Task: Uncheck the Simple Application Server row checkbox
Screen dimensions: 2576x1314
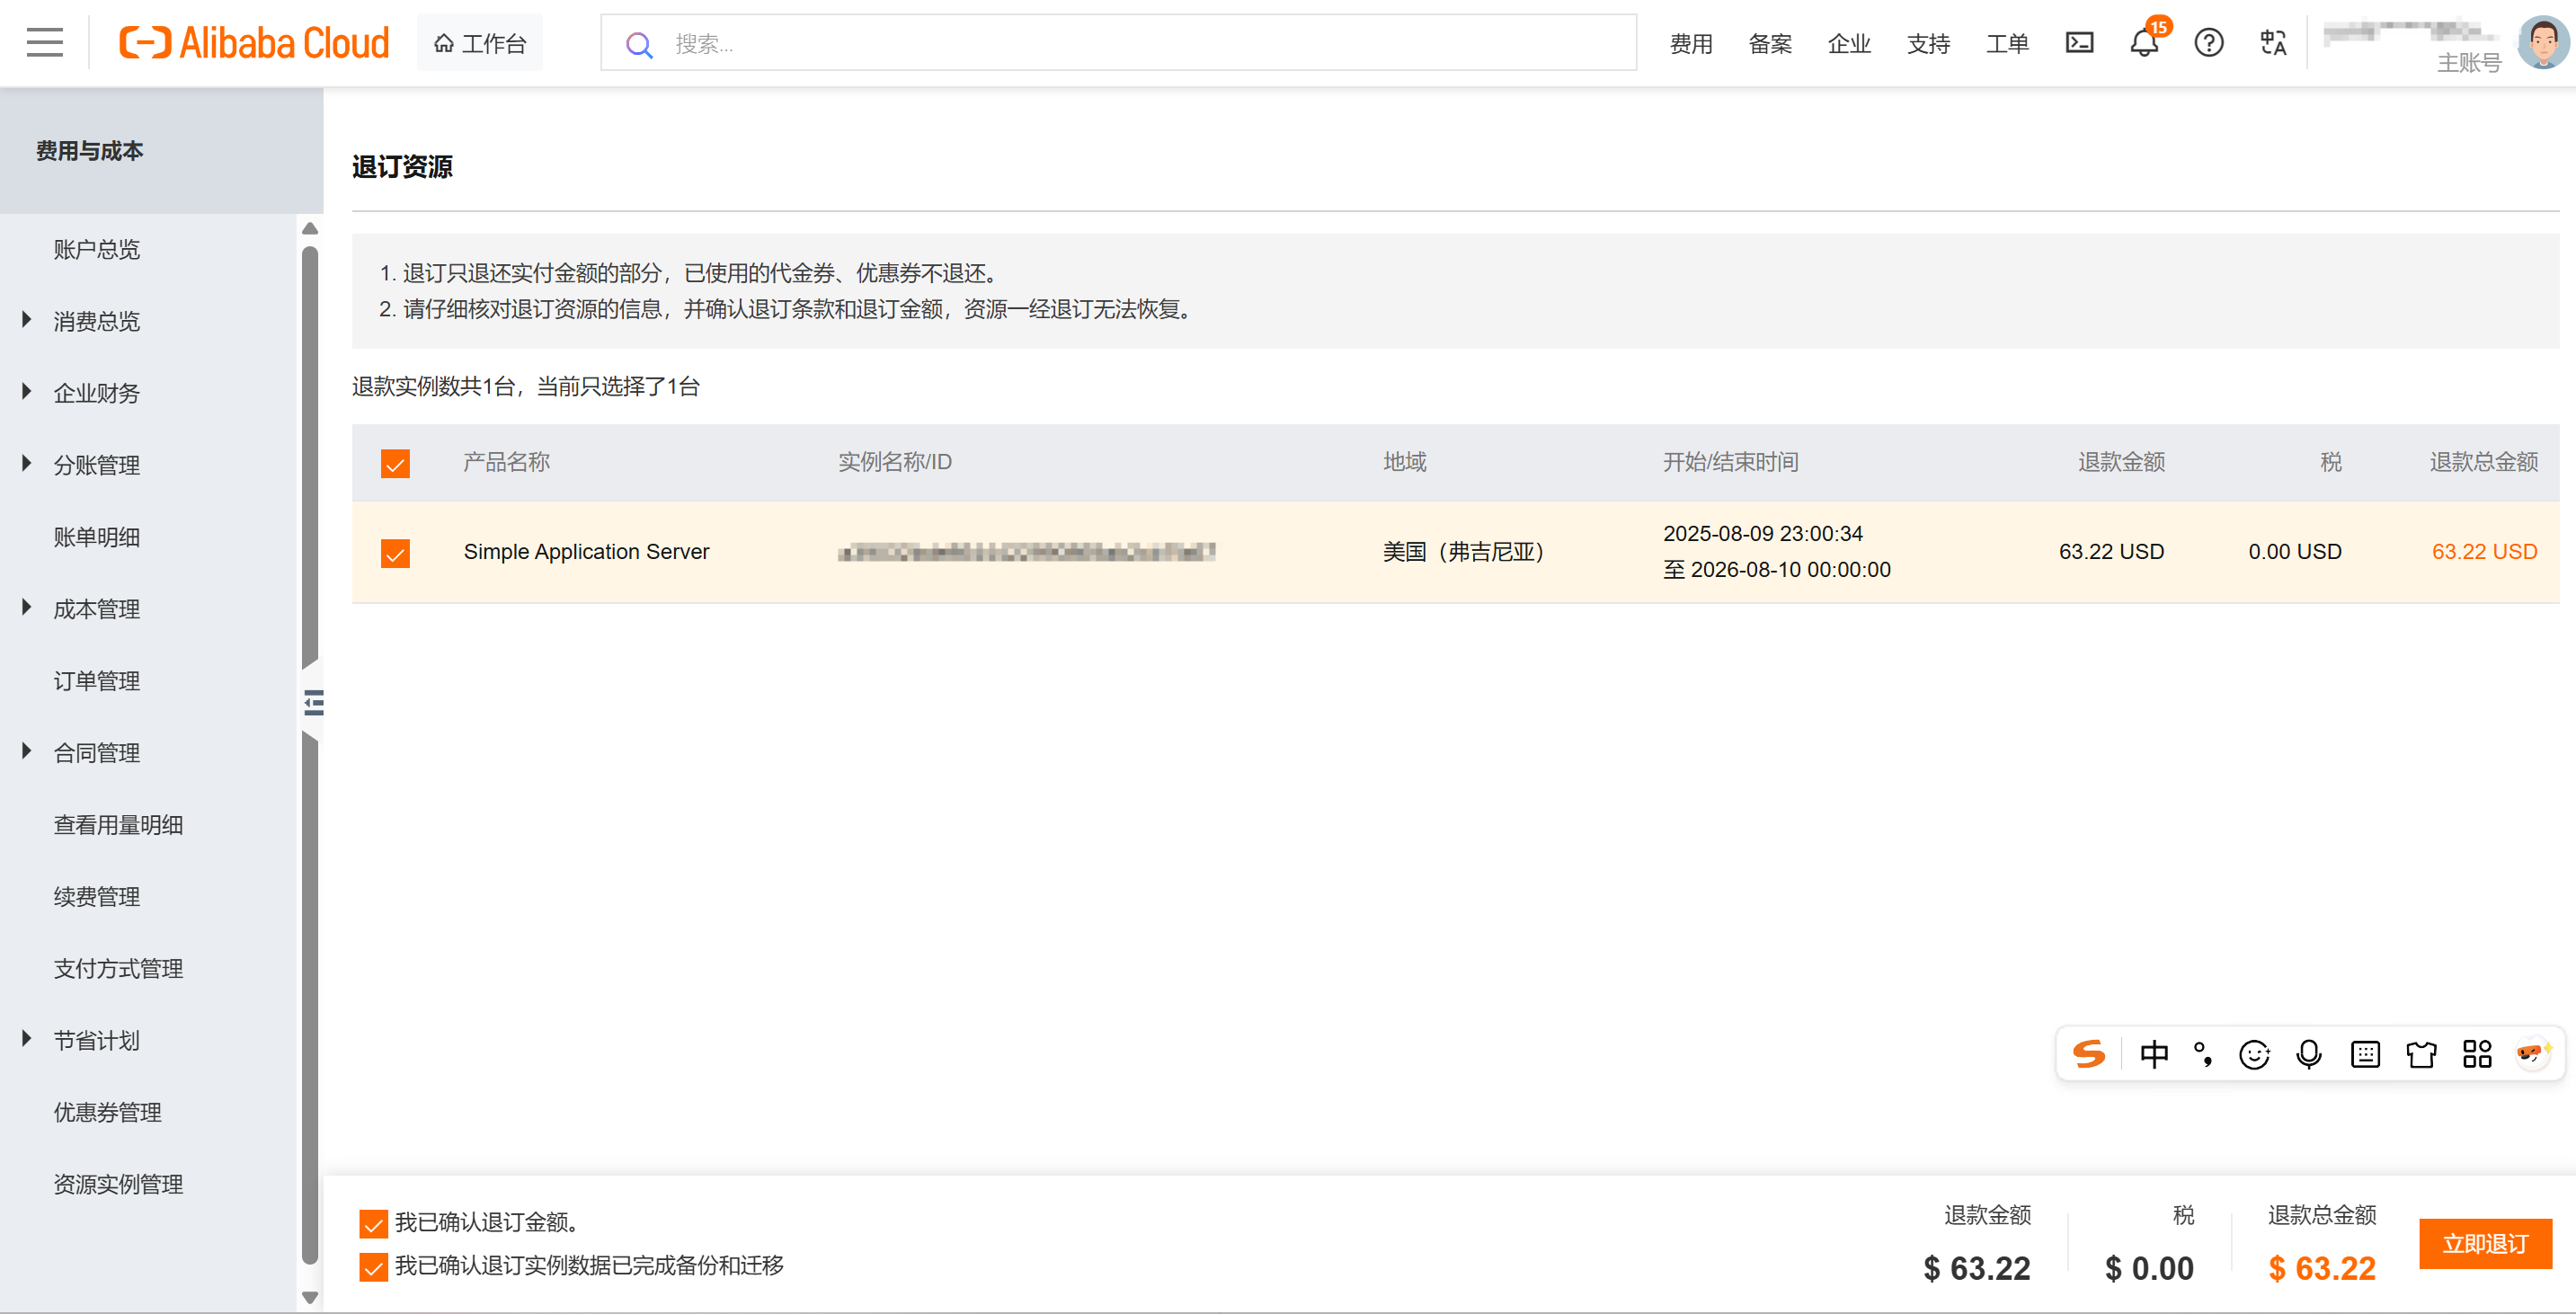Action: click(395, 553)
